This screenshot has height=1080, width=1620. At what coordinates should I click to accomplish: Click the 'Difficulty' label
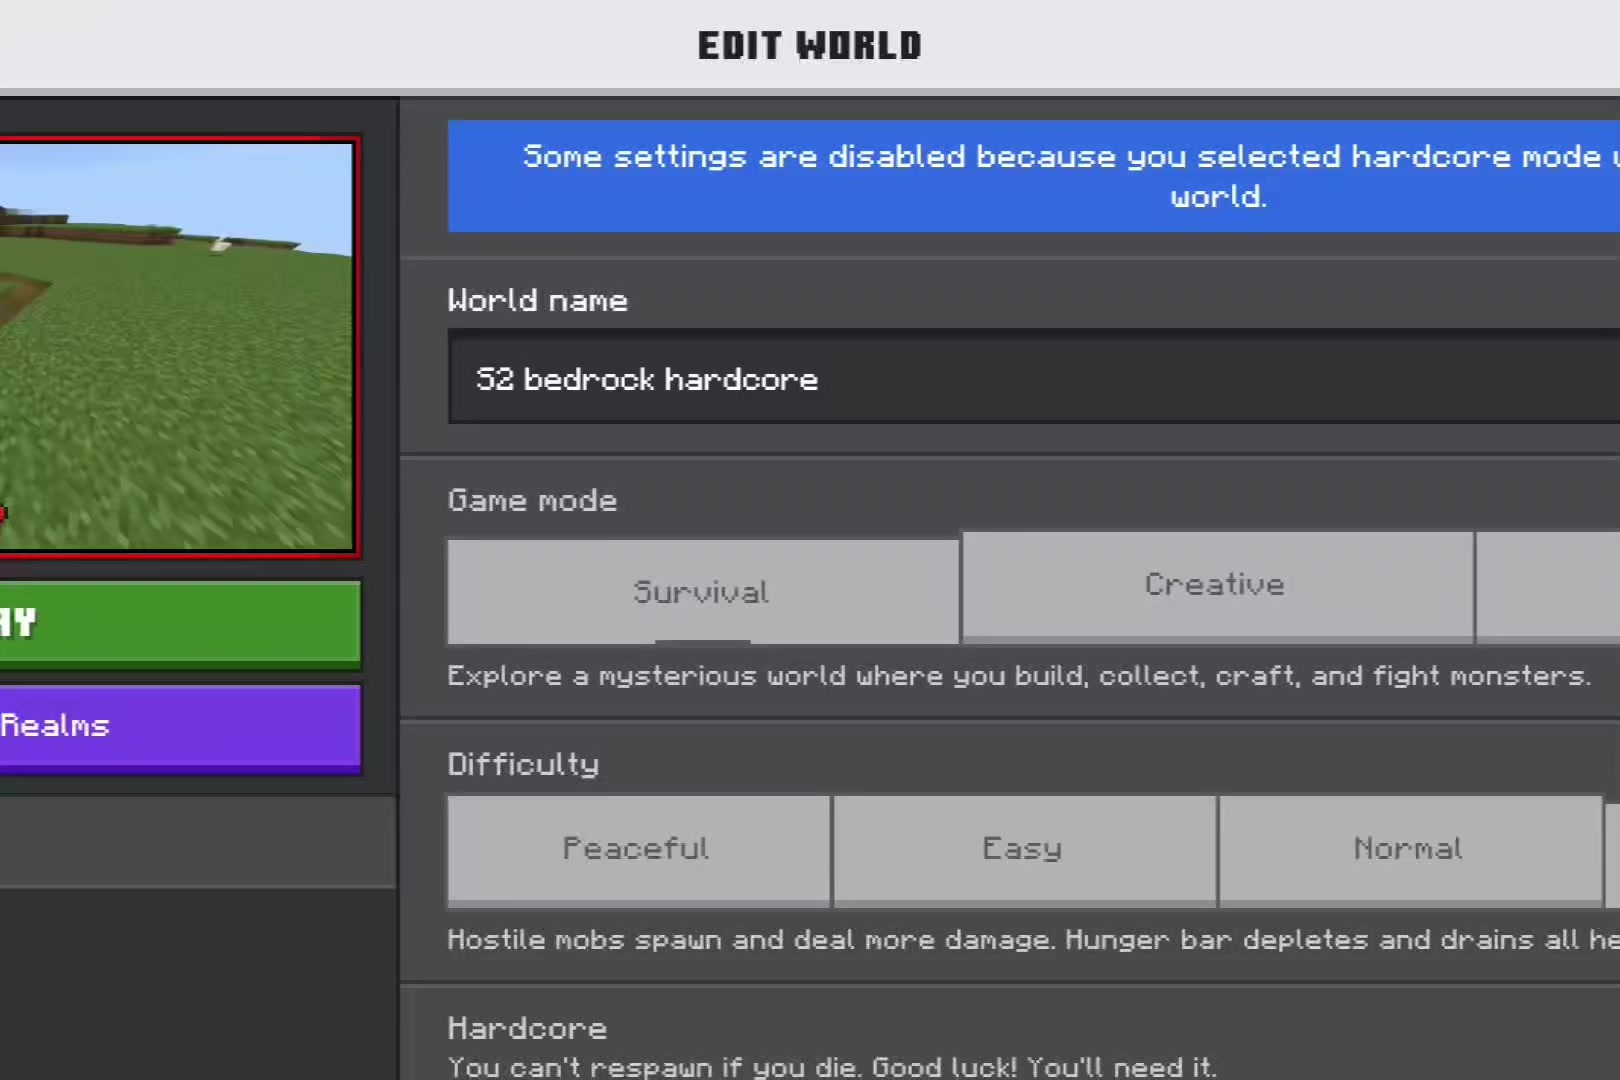(x=523, y=765)
